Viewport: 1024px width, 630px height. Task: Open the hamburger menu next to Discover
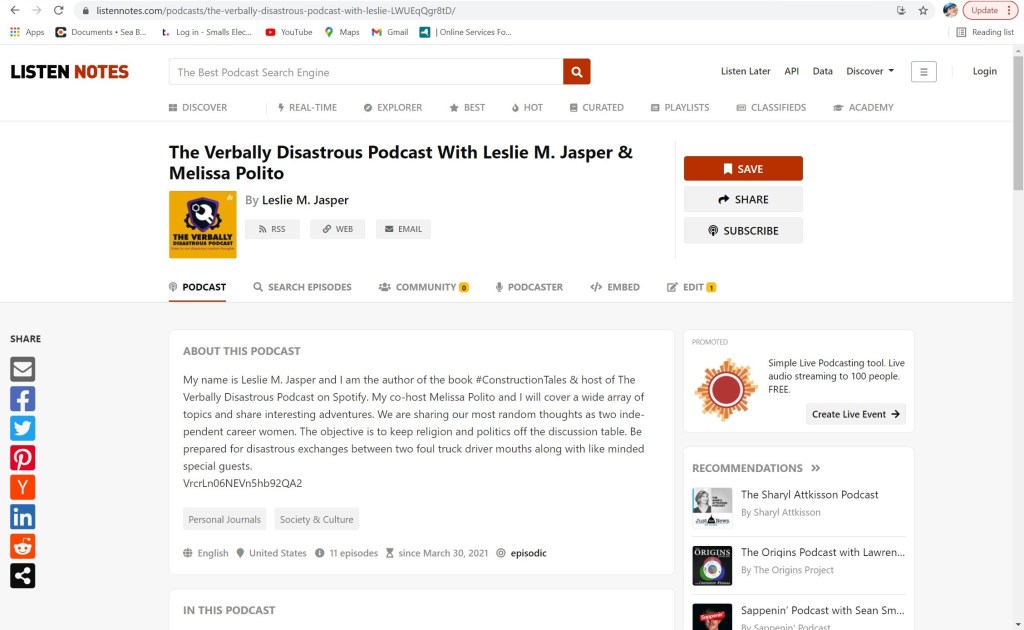click(923, 72)
